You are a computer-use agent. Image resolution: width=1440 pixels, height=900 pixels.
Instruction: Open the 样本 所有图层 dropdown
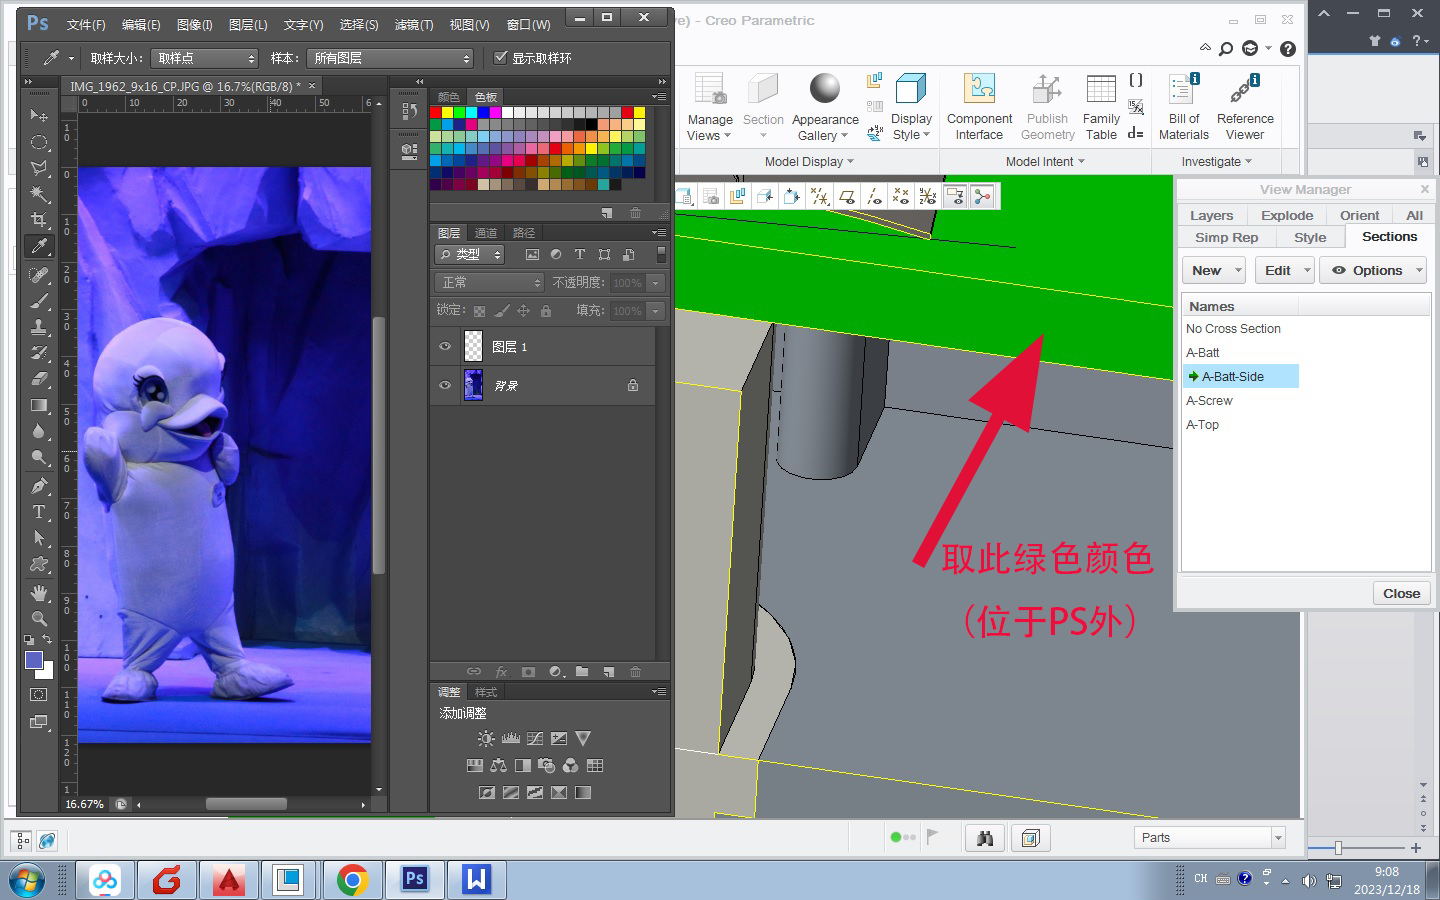pos(389,58)
